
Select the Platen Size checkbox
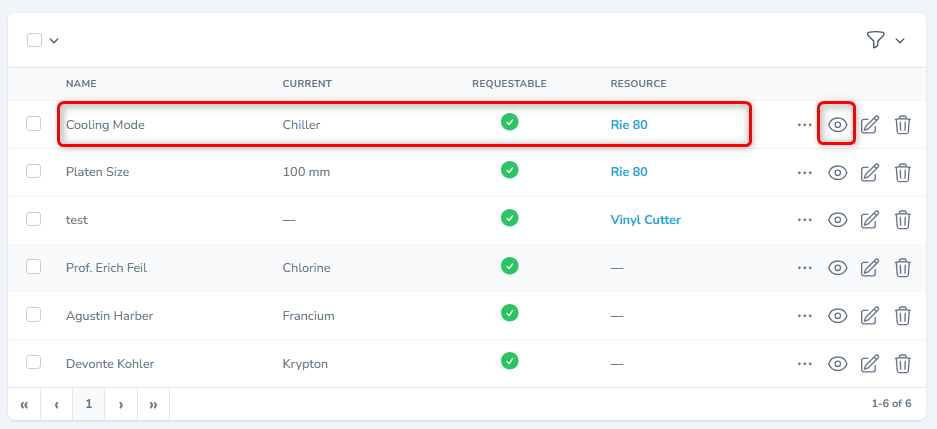click(34, 171)
